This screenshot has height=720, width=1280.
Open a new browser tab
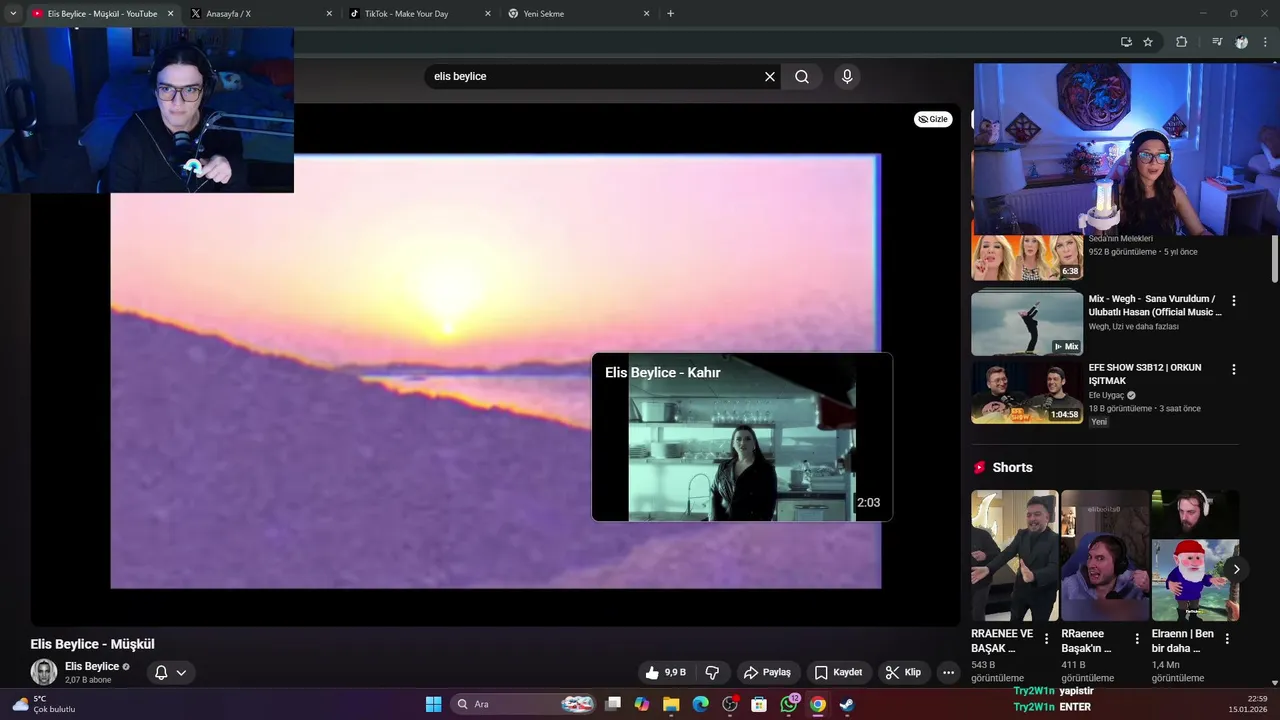click(670, 14)
